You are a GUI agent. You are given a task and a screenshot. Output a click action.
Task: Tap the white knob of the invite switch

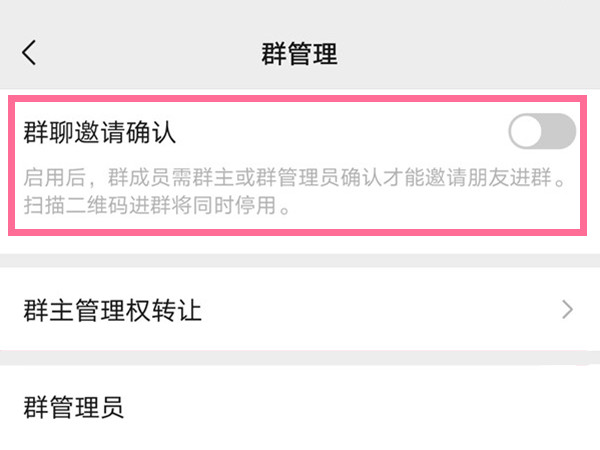526,131
